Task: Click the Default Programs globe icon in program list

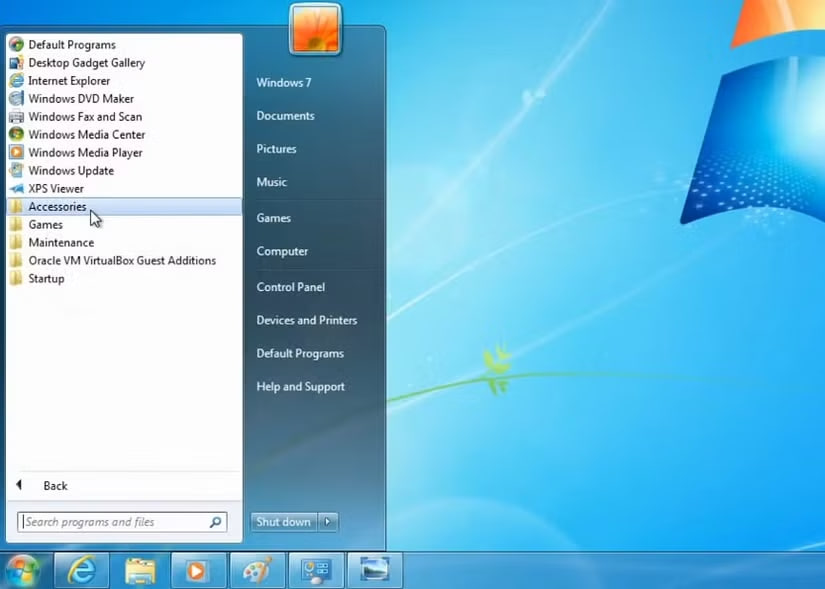Action: [16, 44]
